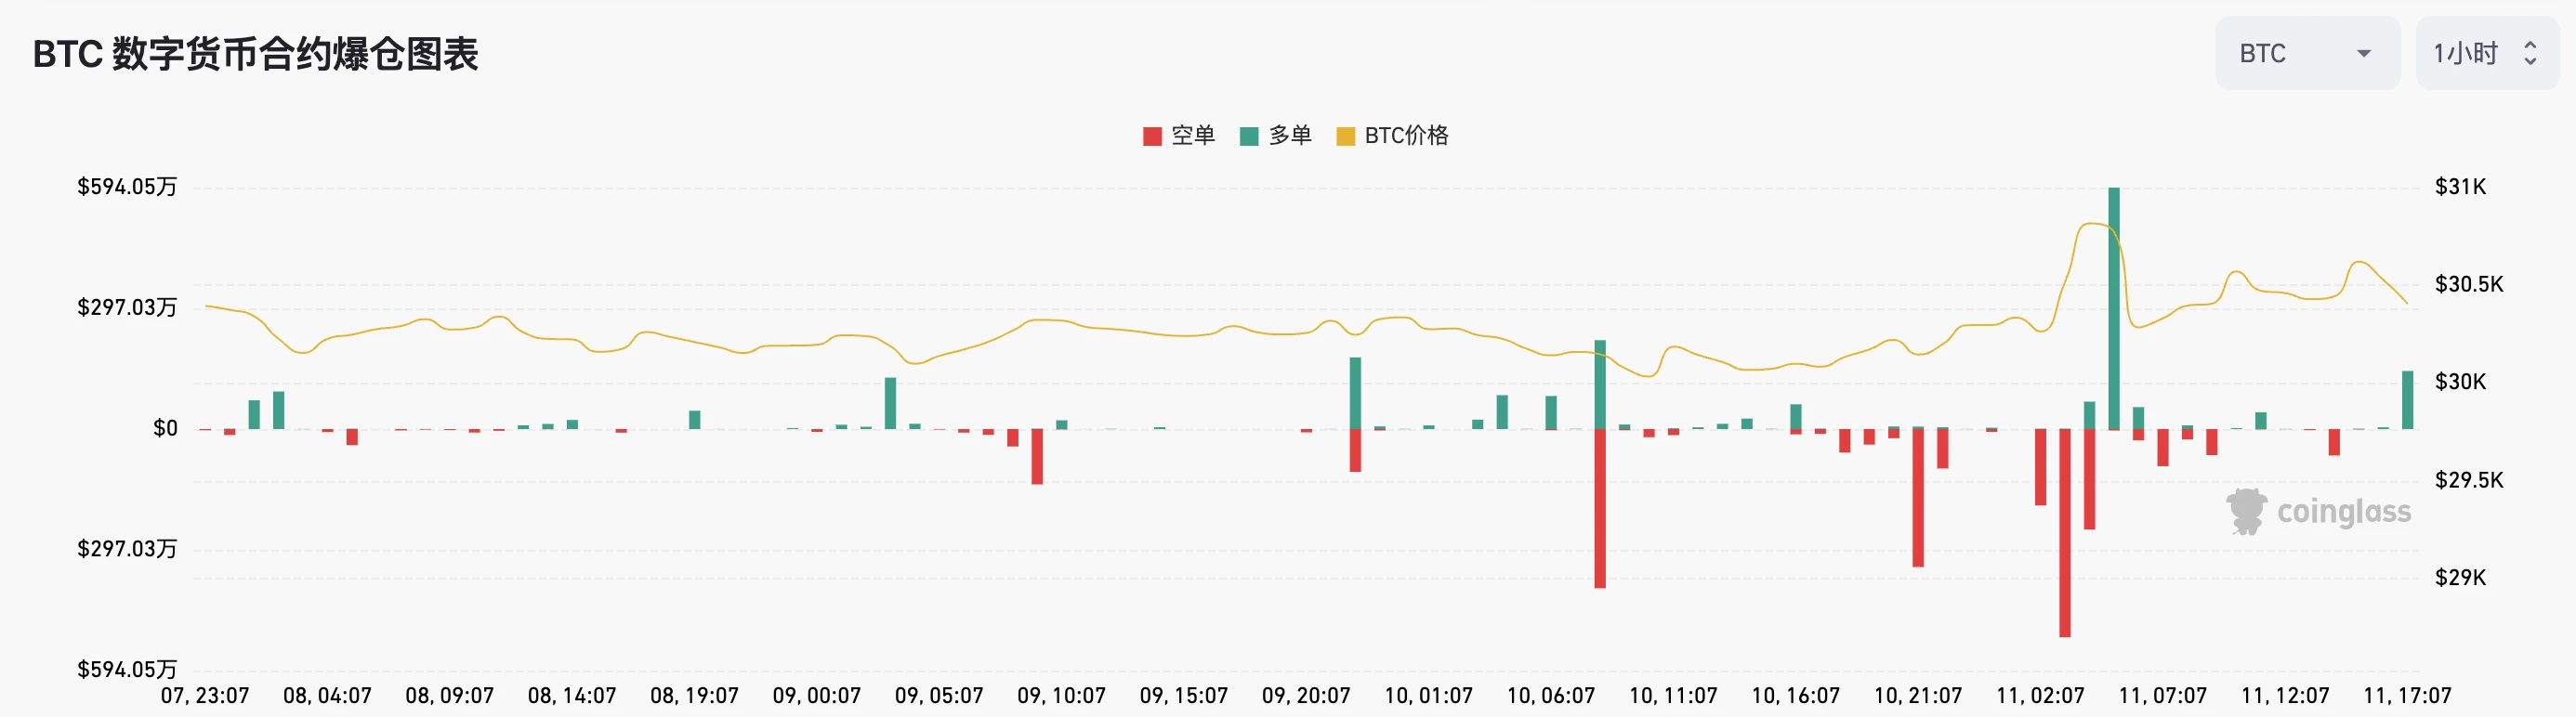Toggle the 空单 red legend swatch

coord(1152,136)
